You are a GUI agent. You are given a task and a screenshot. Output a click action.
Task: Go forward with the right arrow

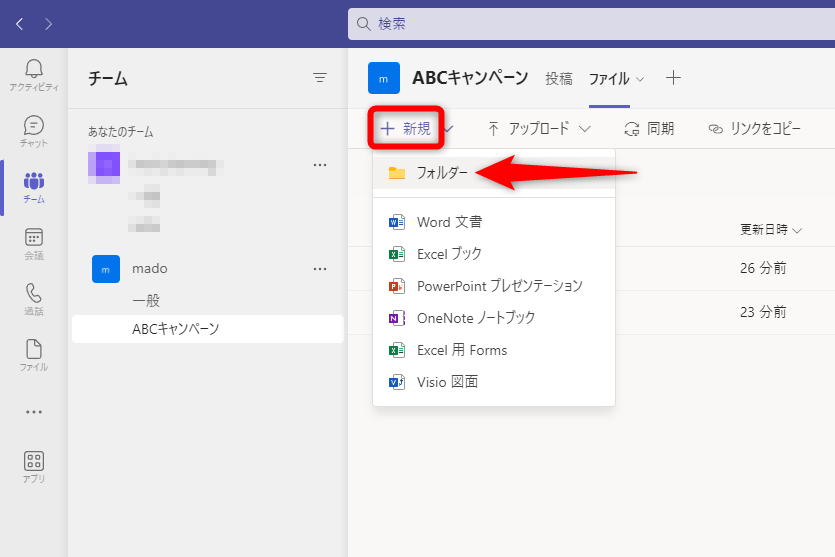click(x=48, y=23)
